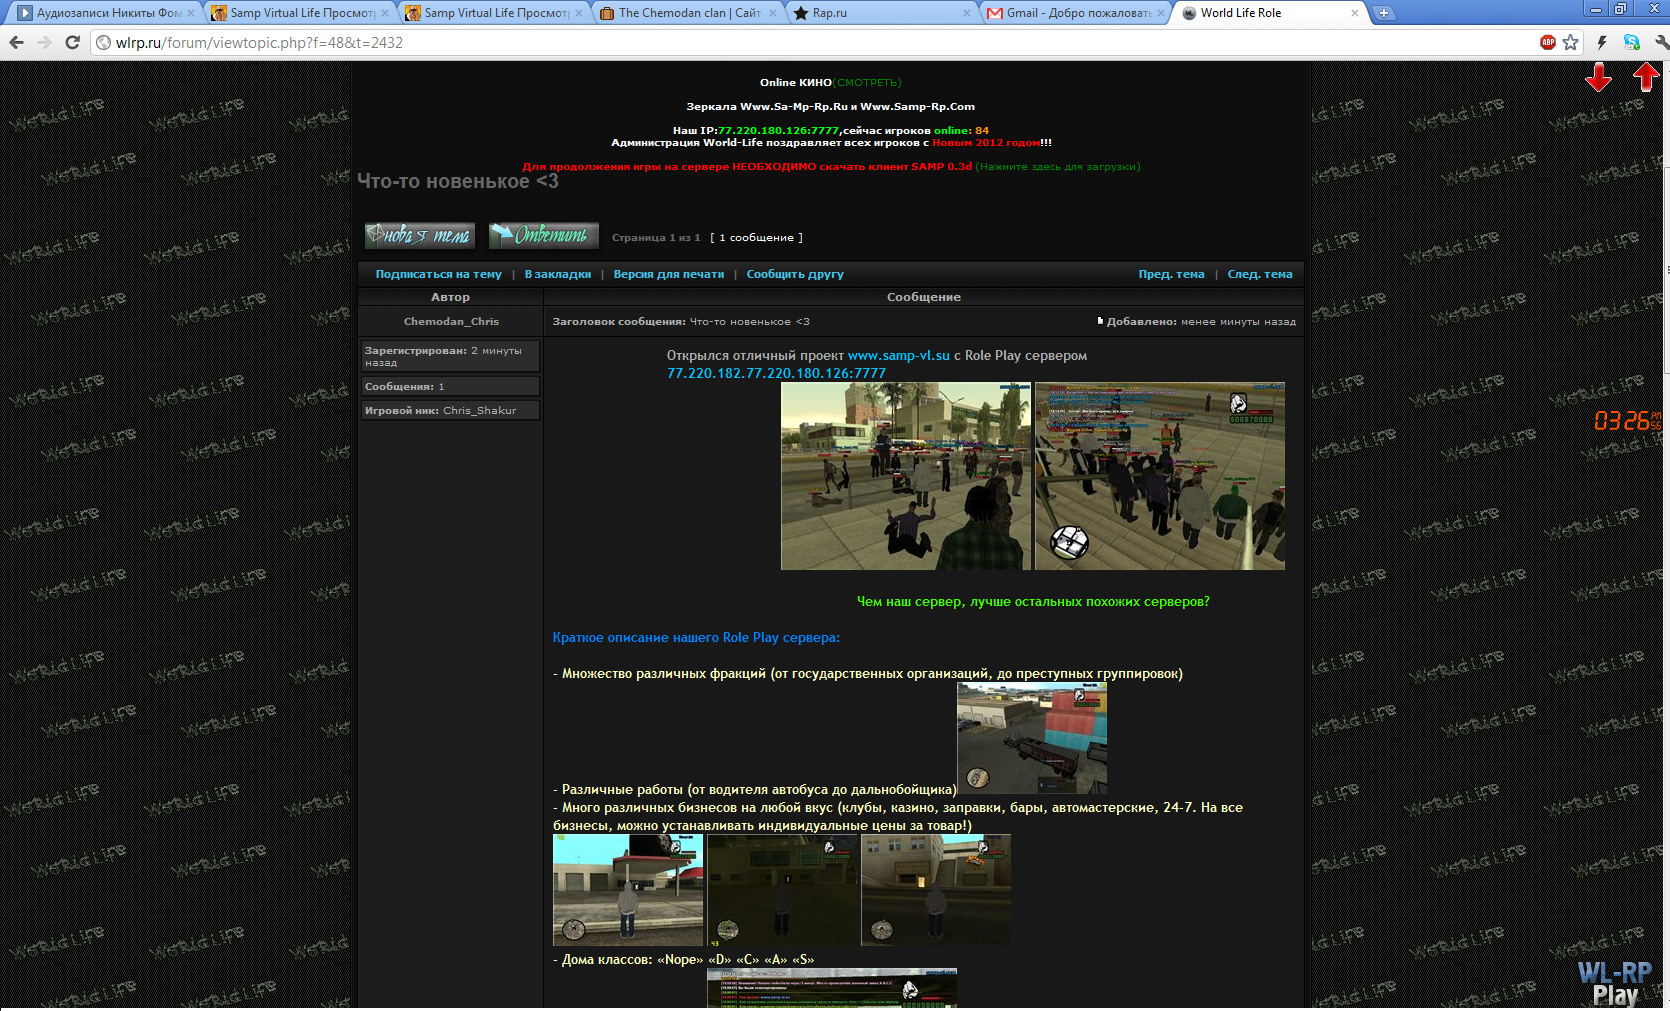Switch to the Gmail tab
The image size is (1670, 1011).
tap(1073, 13)
